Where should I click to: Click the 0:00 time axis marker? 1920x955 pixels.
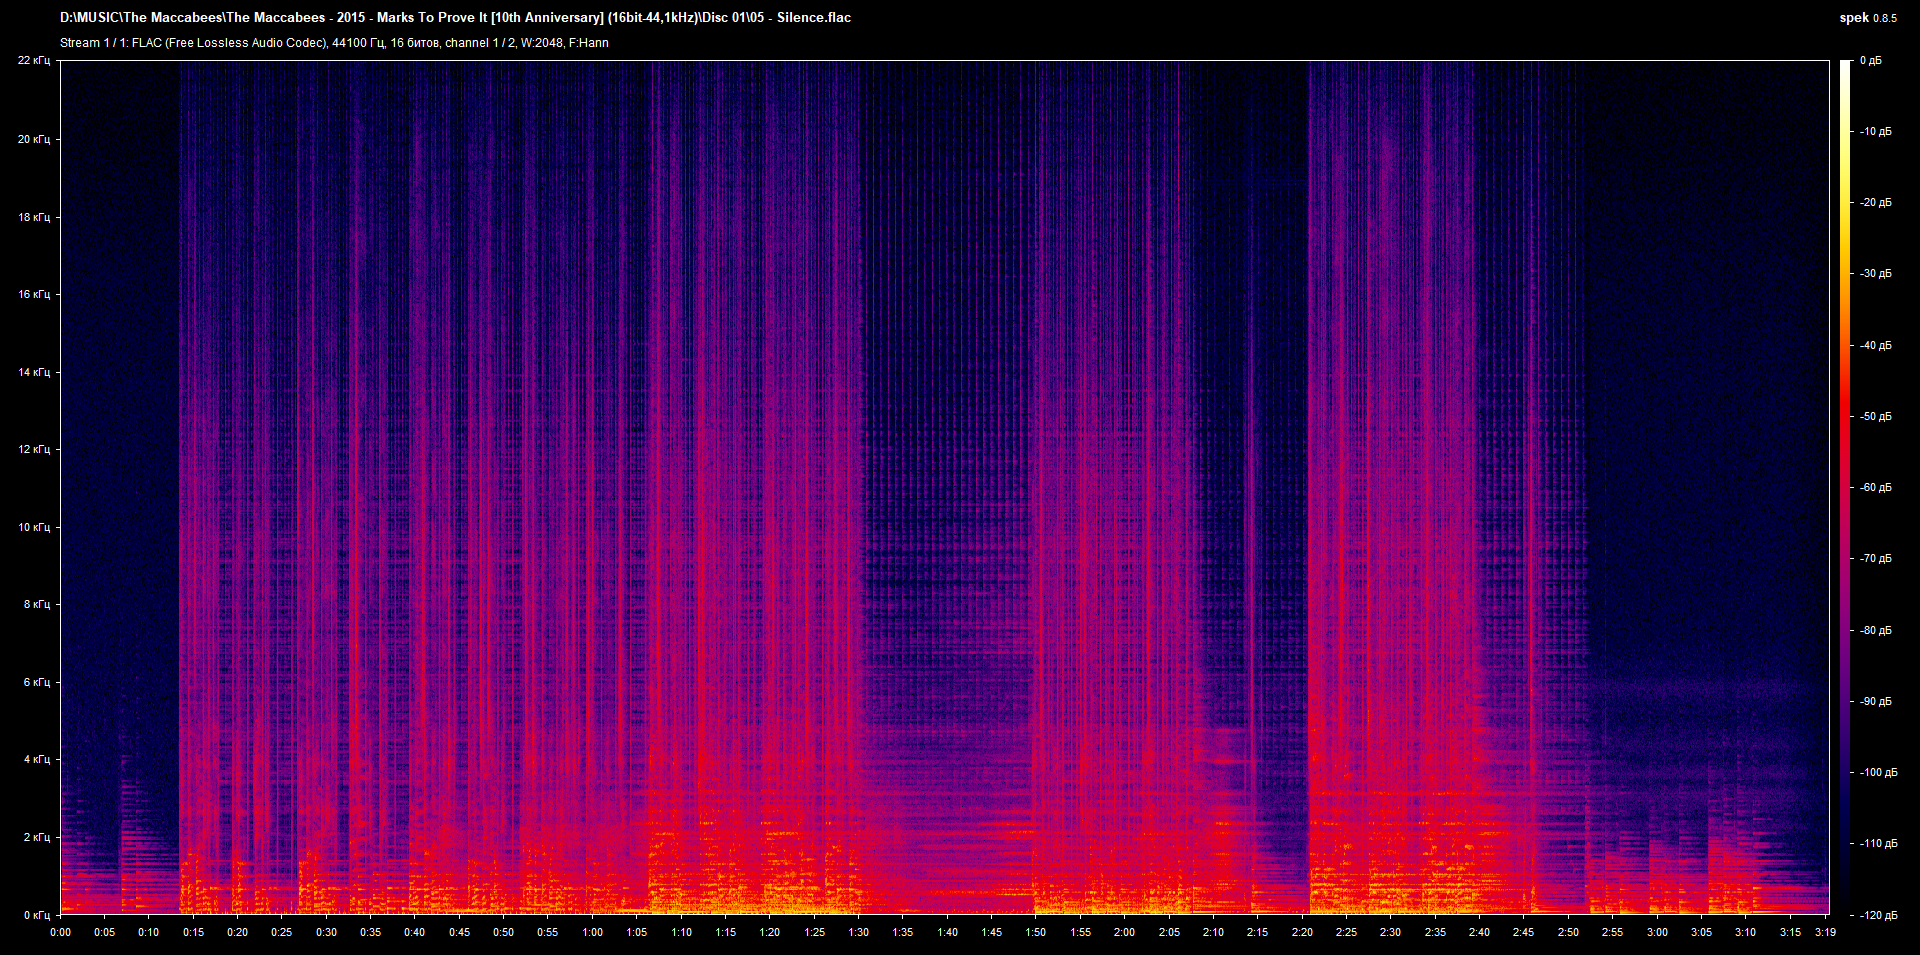(x=61, y=932)
